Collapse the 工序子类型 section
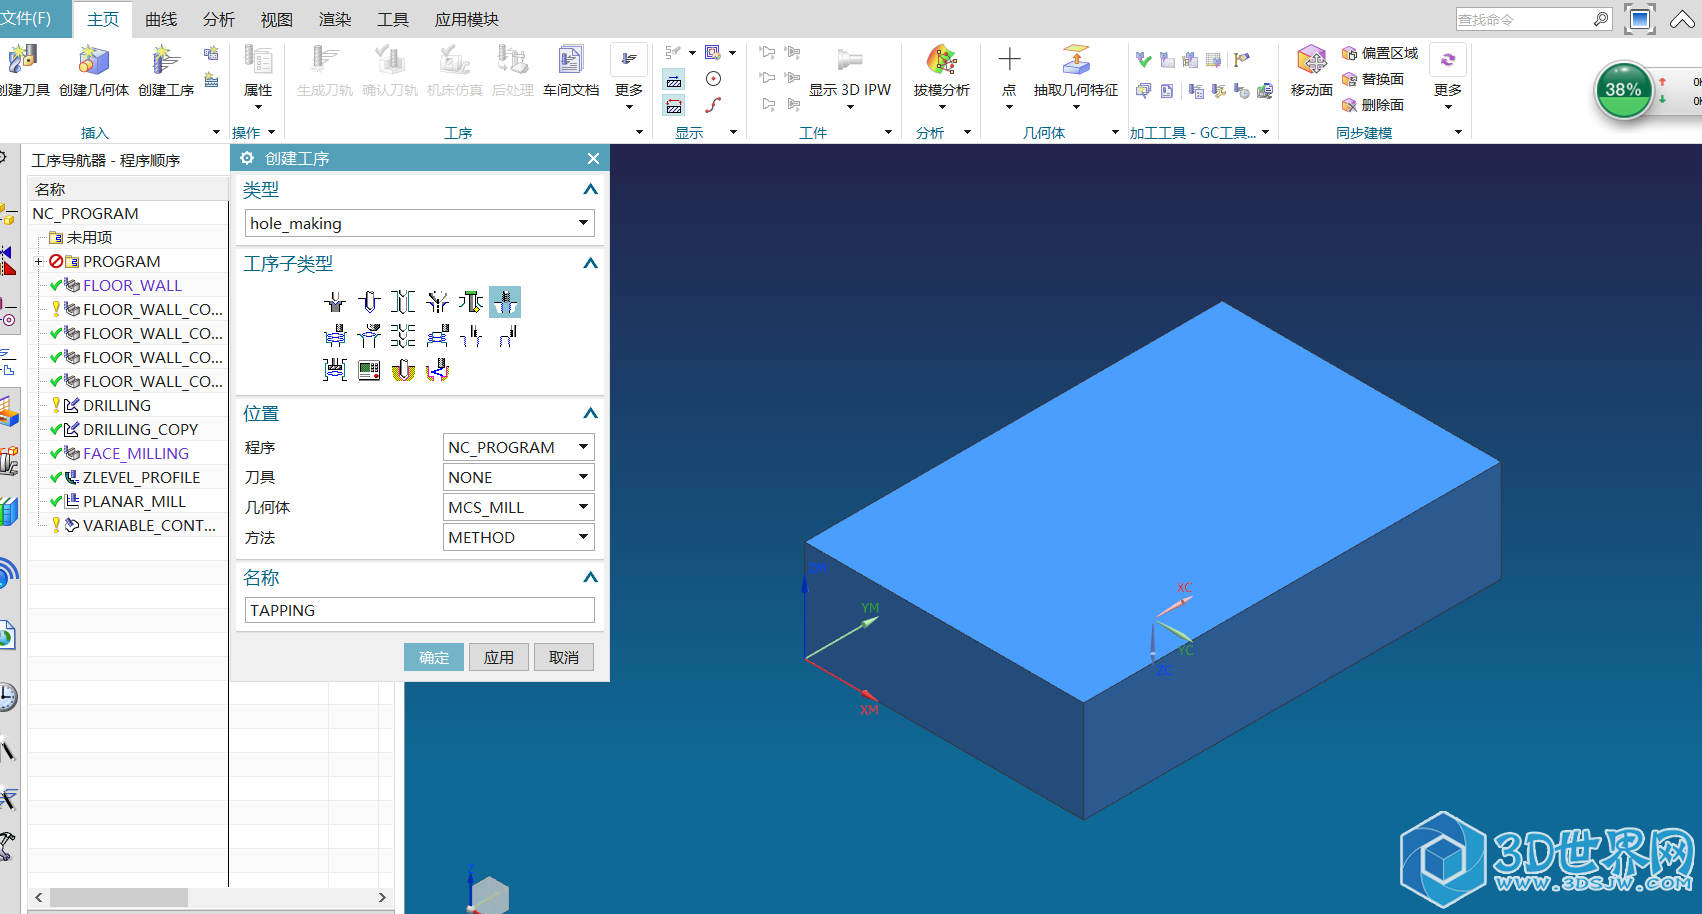Viewport: 1702px width, 914px height. pos(590,263)
